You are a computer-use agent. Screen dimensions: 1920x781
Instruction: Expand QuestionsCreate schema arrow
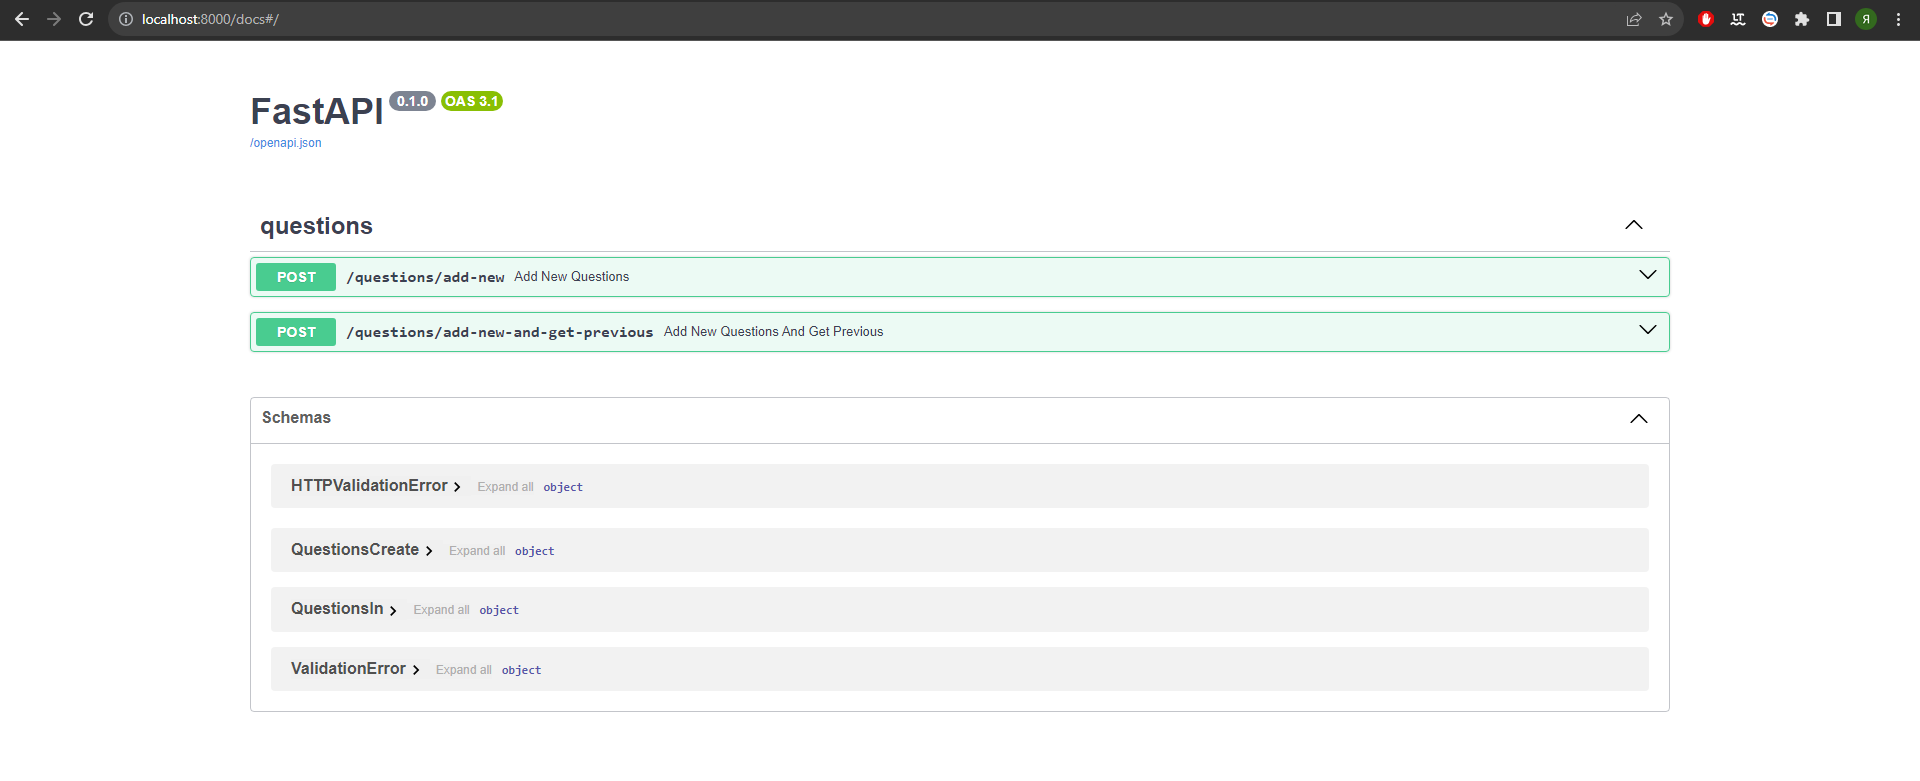[x=429, y=551]
